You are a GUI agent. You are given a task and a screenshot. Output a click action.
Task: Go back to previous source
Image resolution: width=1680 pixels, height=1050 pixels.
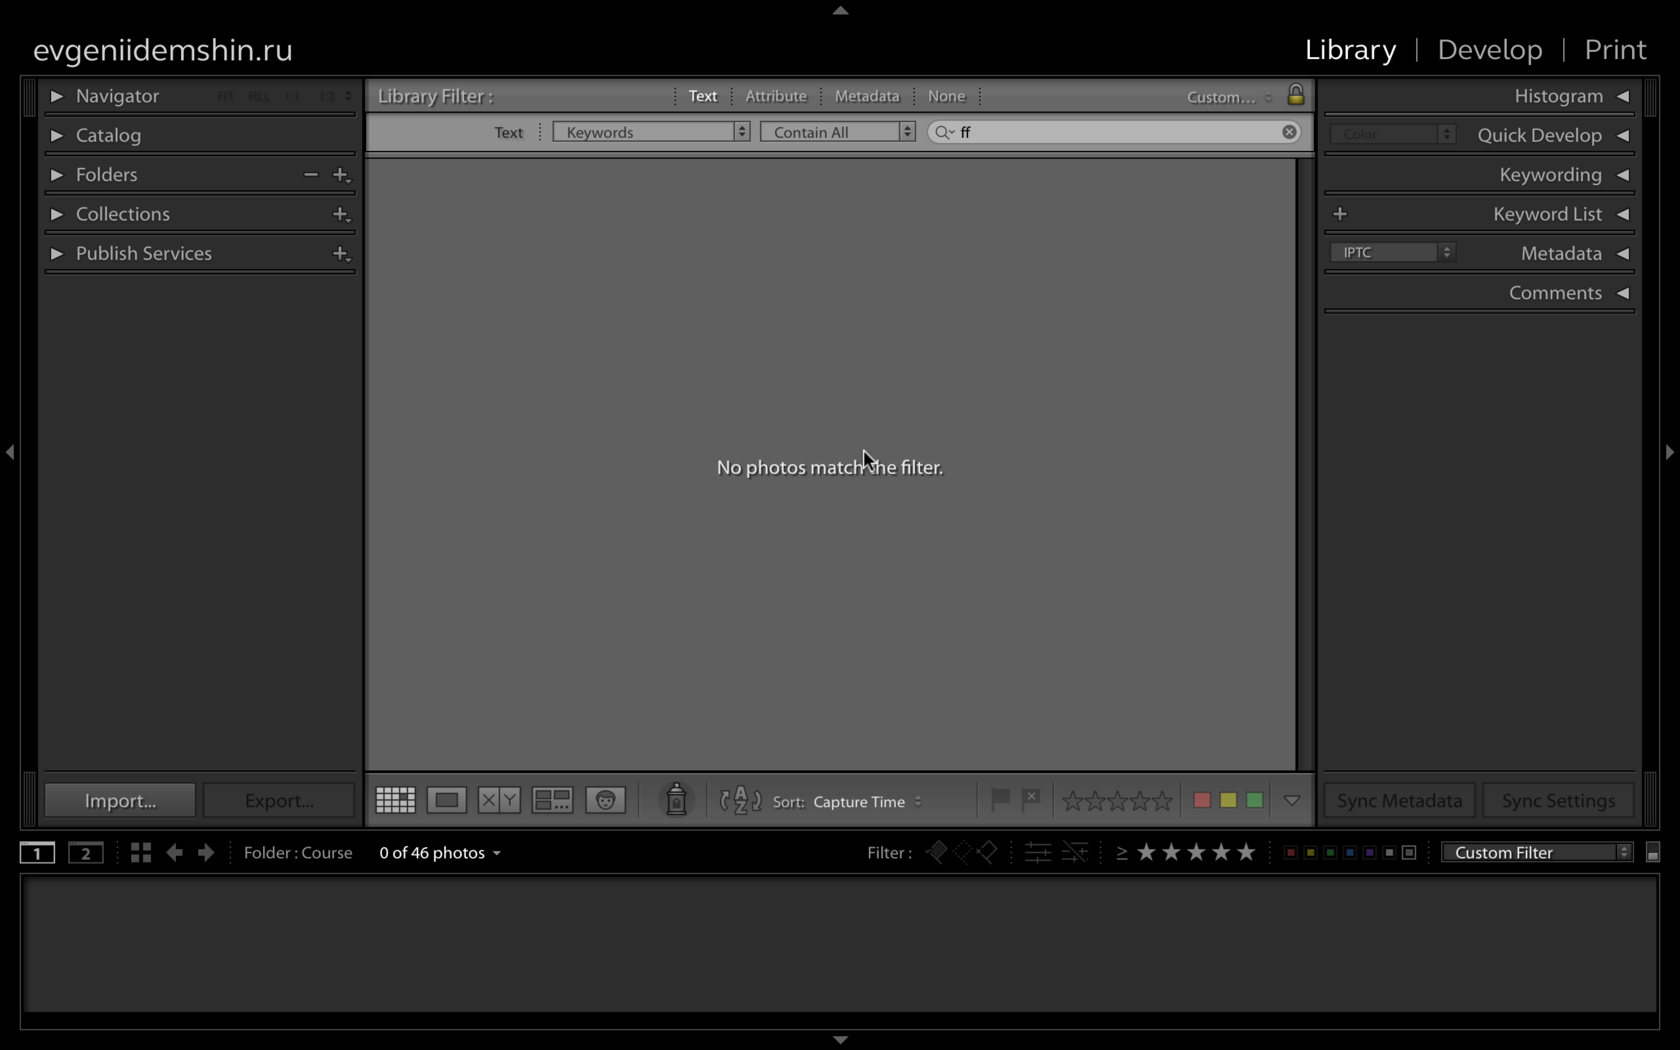click(174, 852)
